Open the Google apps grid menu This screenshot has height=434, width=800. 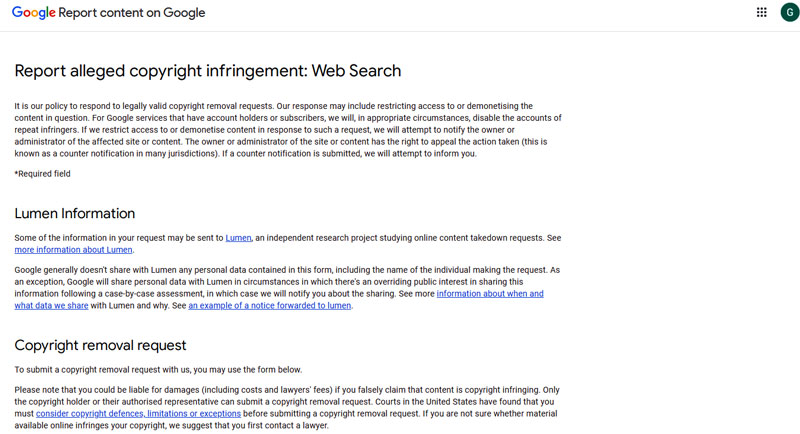pyautogui.click(x=761, y=12)
